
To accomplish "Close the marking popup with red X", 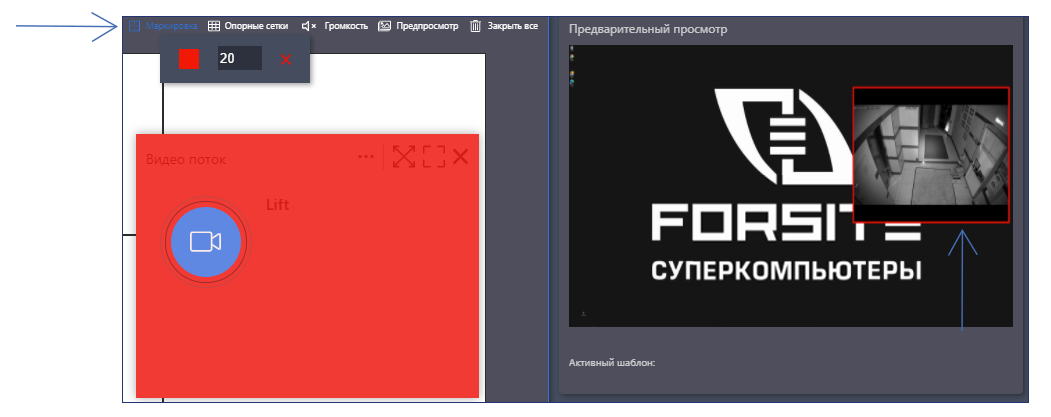I will click(286, 60).
